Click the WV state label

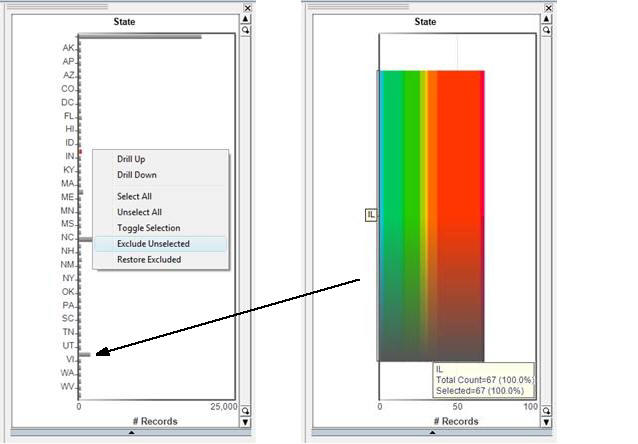click(x=68, y=386)
